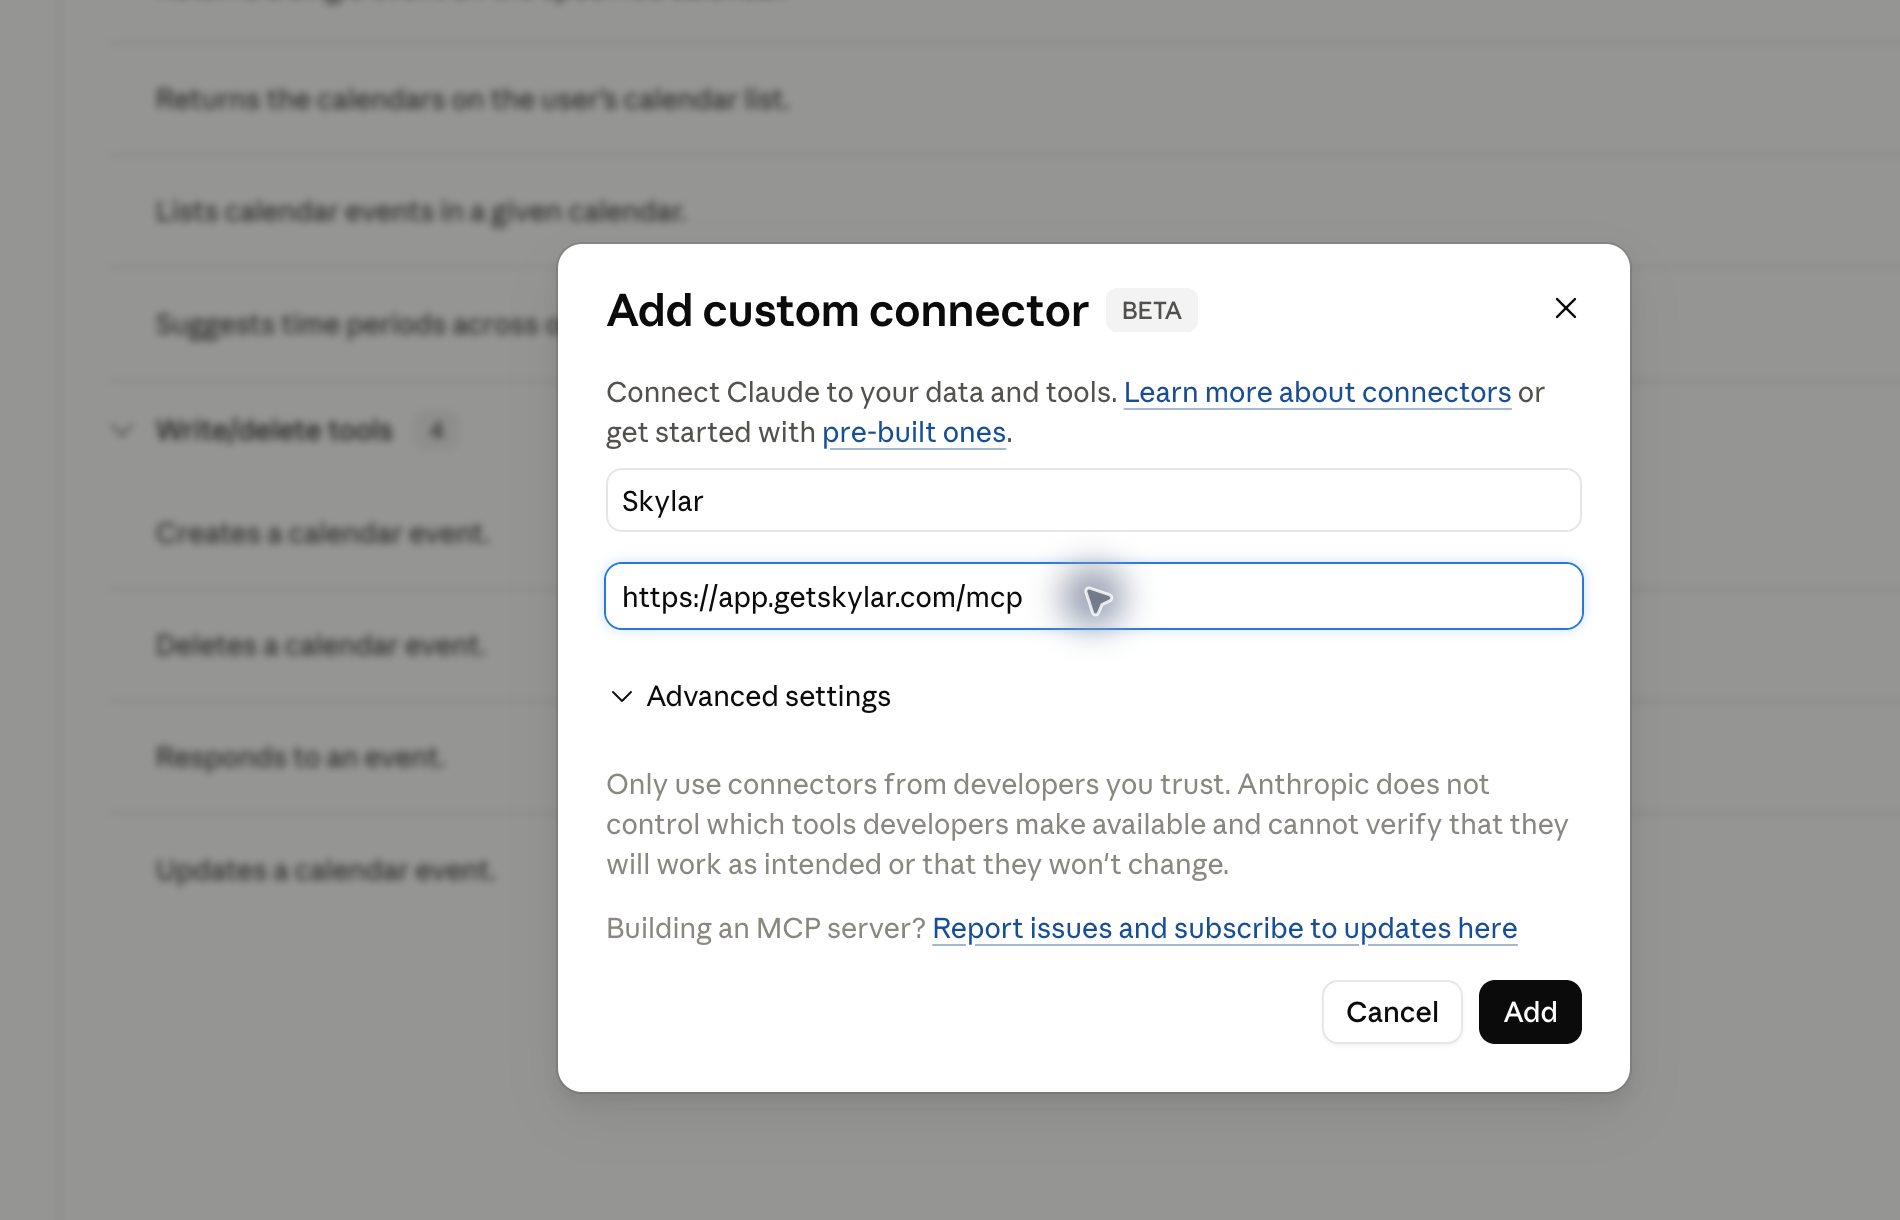Focus the Skylar name input field
The image size is (1900, 1220).
click(1093, 500)
